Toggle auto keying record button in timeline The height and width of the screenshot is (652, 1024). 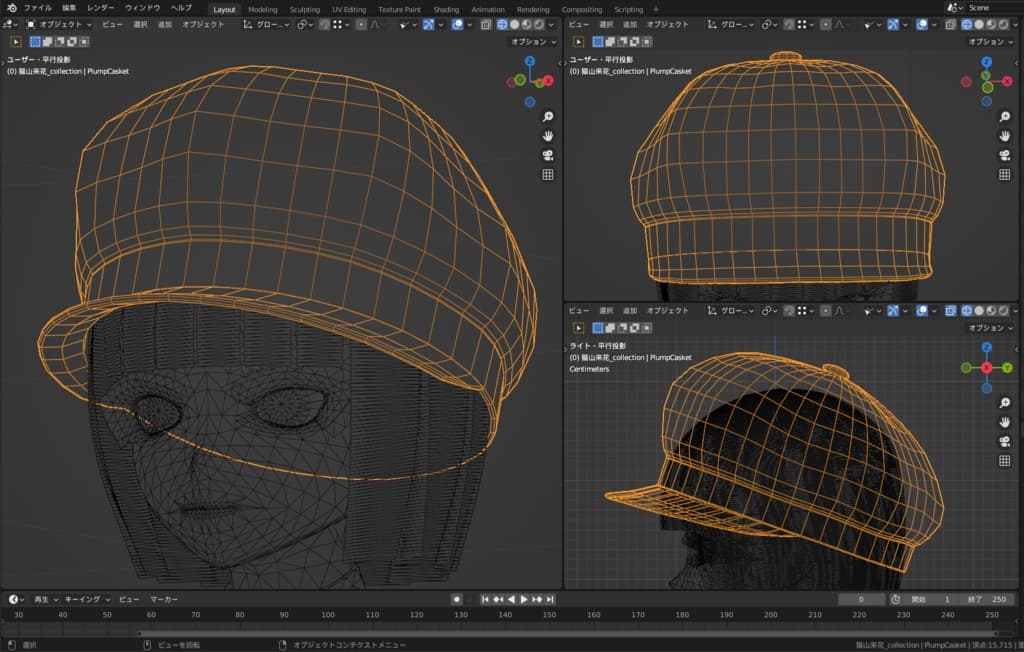456,599
